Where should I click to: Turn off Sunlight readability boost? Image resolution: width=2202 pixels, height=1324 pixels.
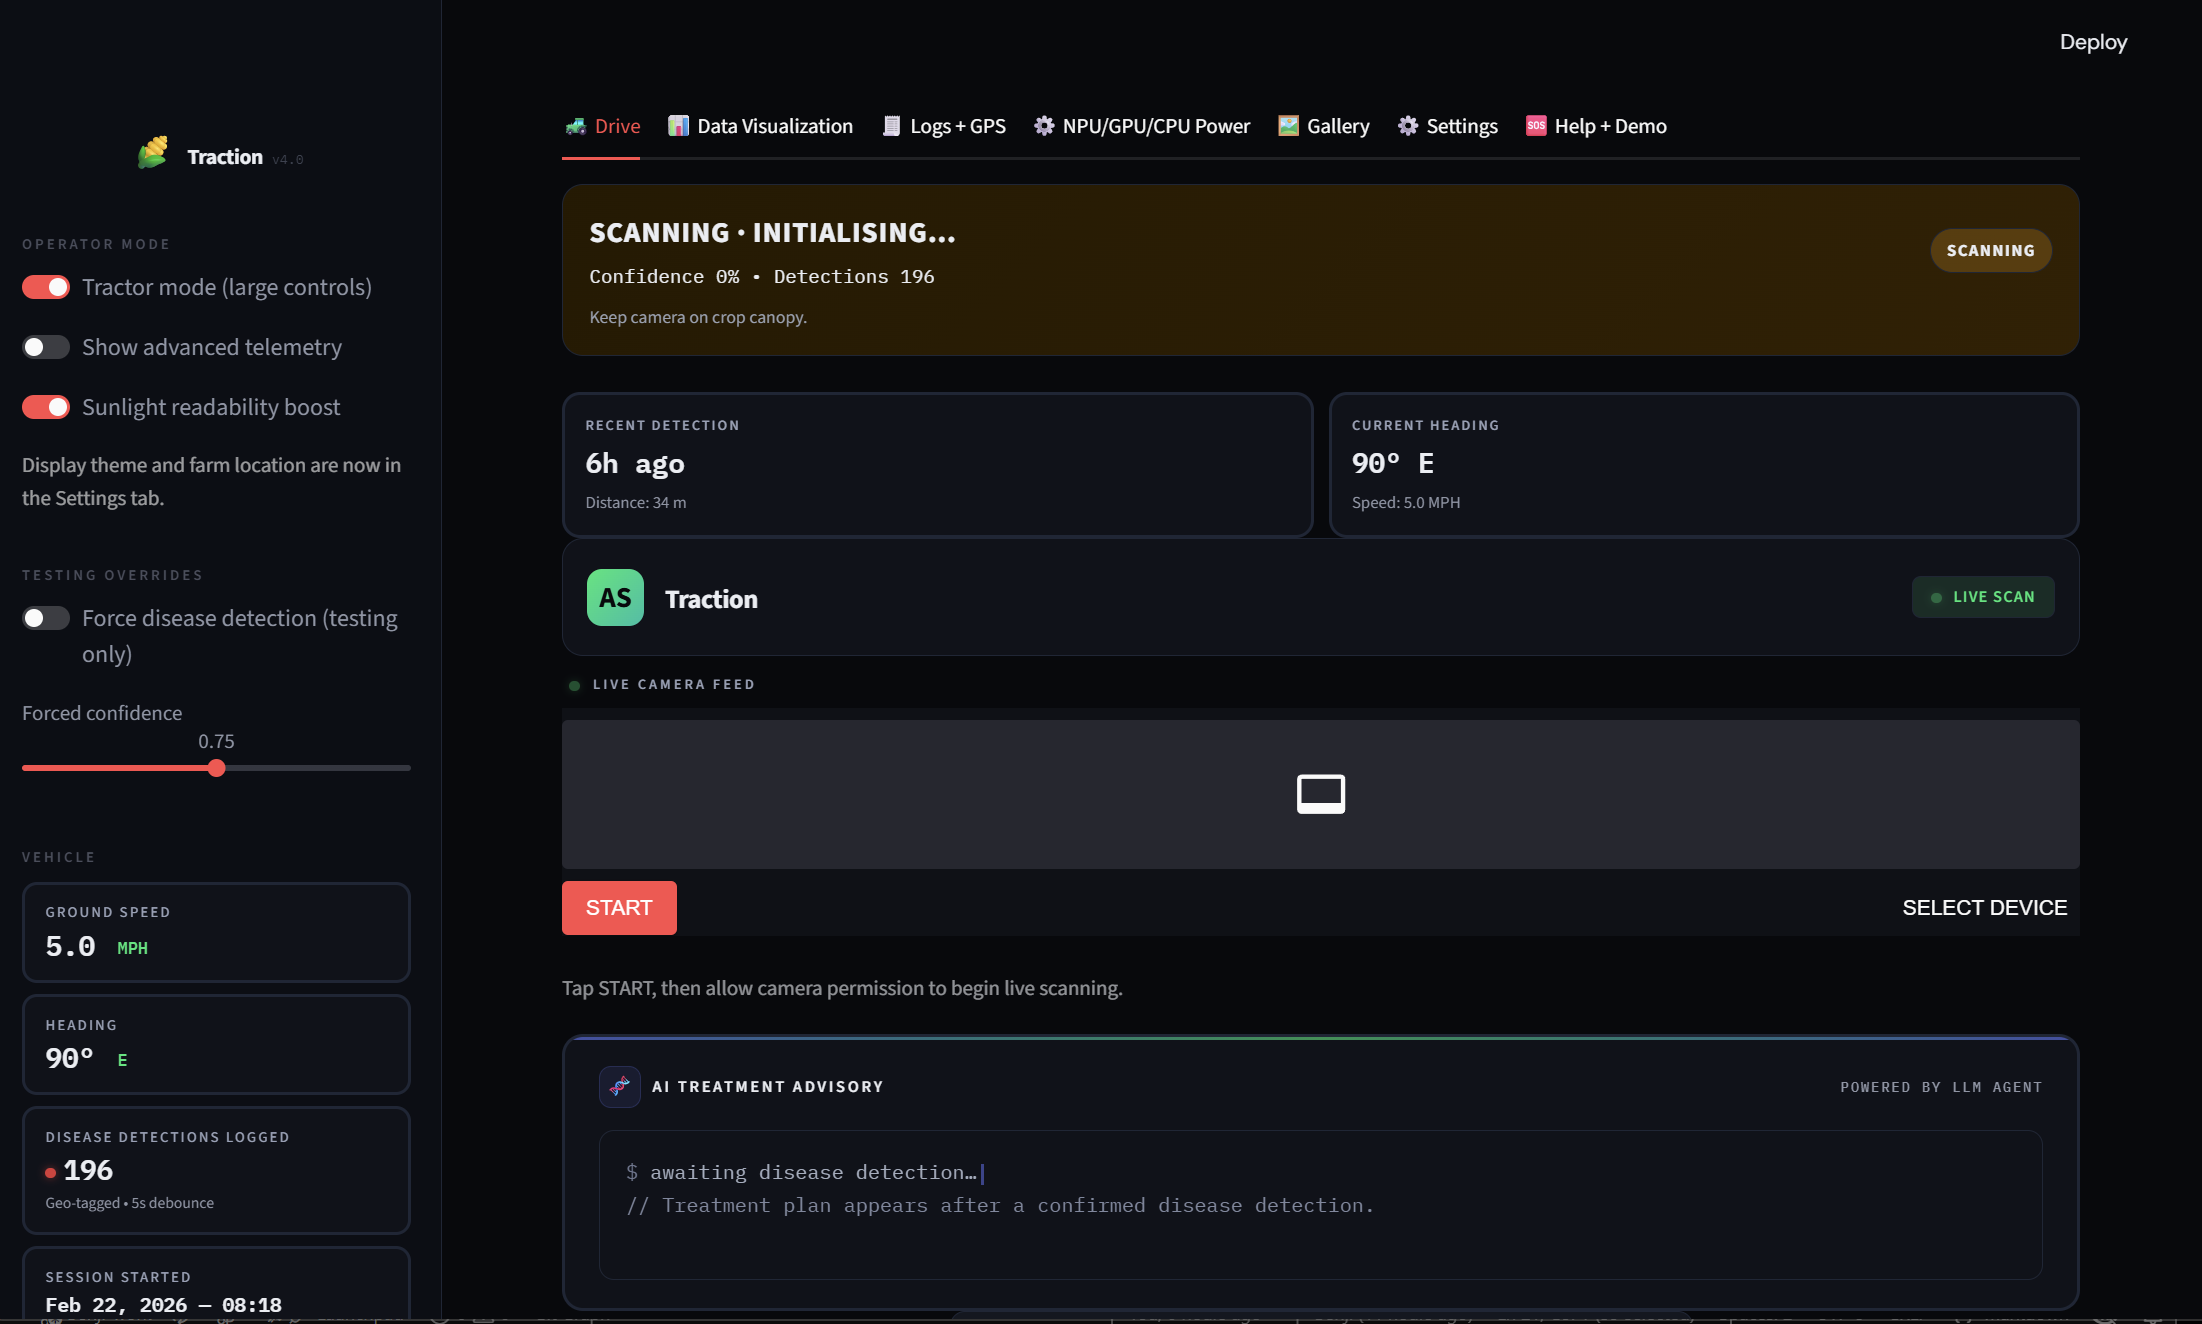coord(46,408)
